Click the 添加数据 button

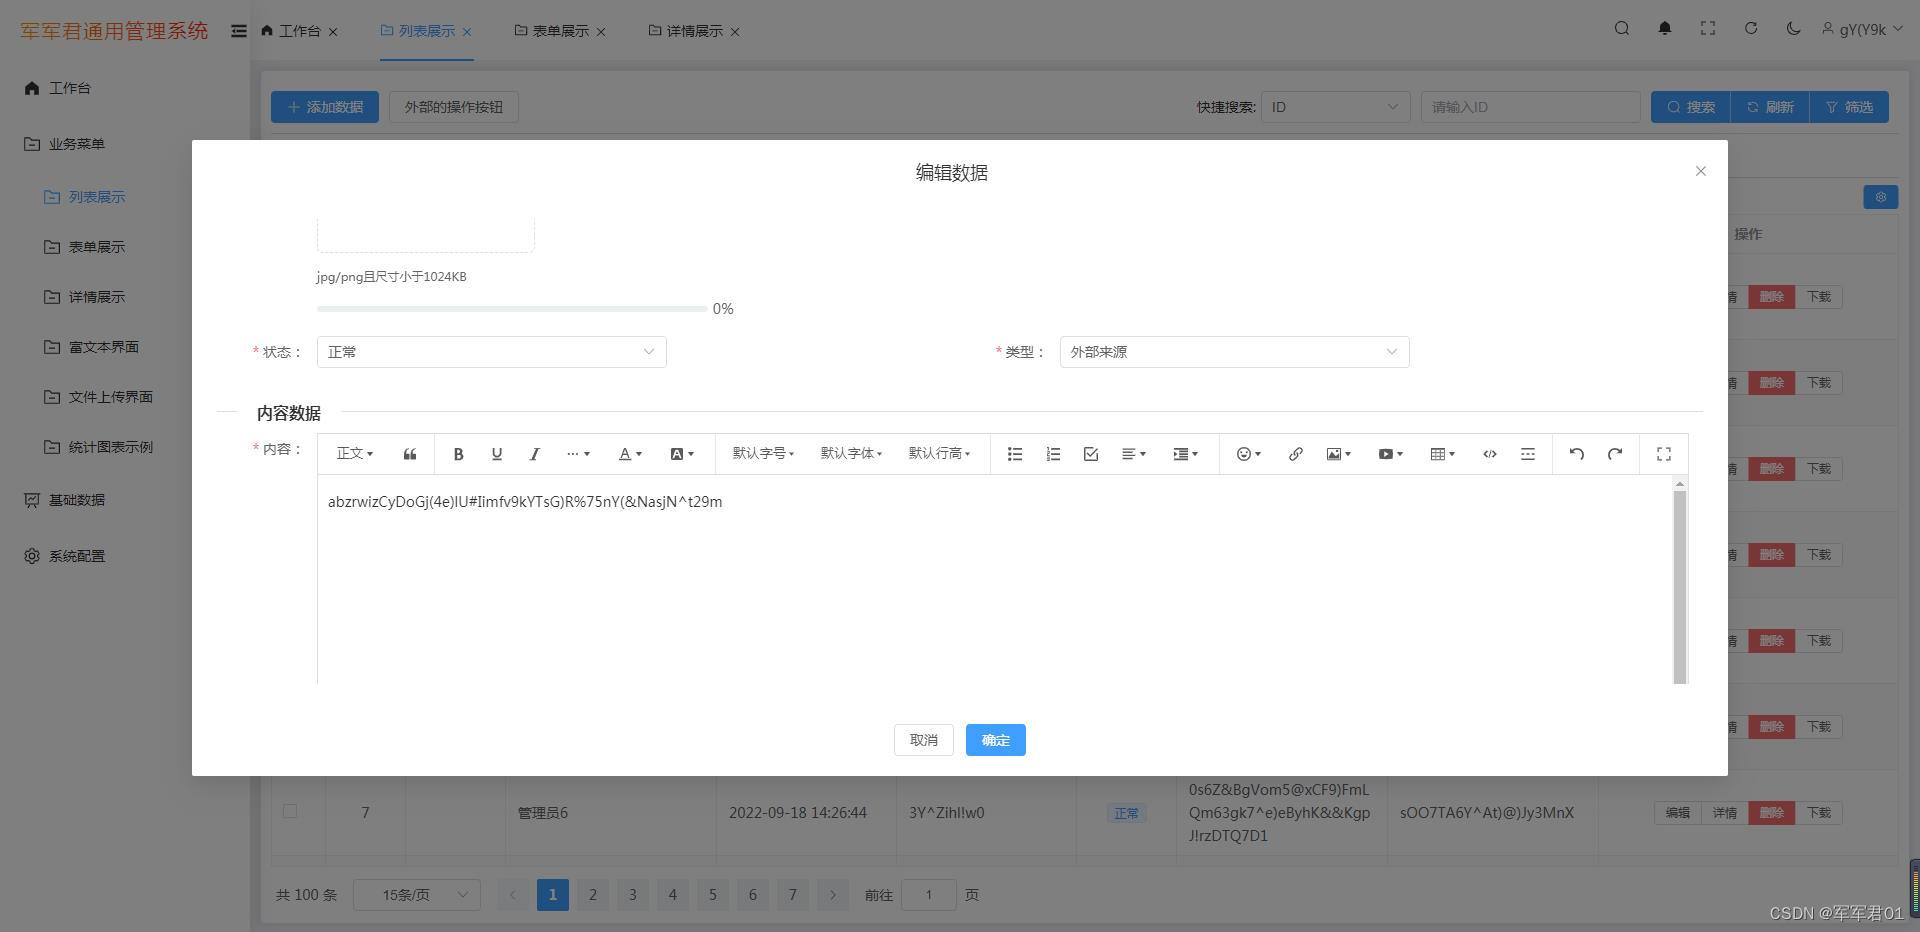pos(325,107)
